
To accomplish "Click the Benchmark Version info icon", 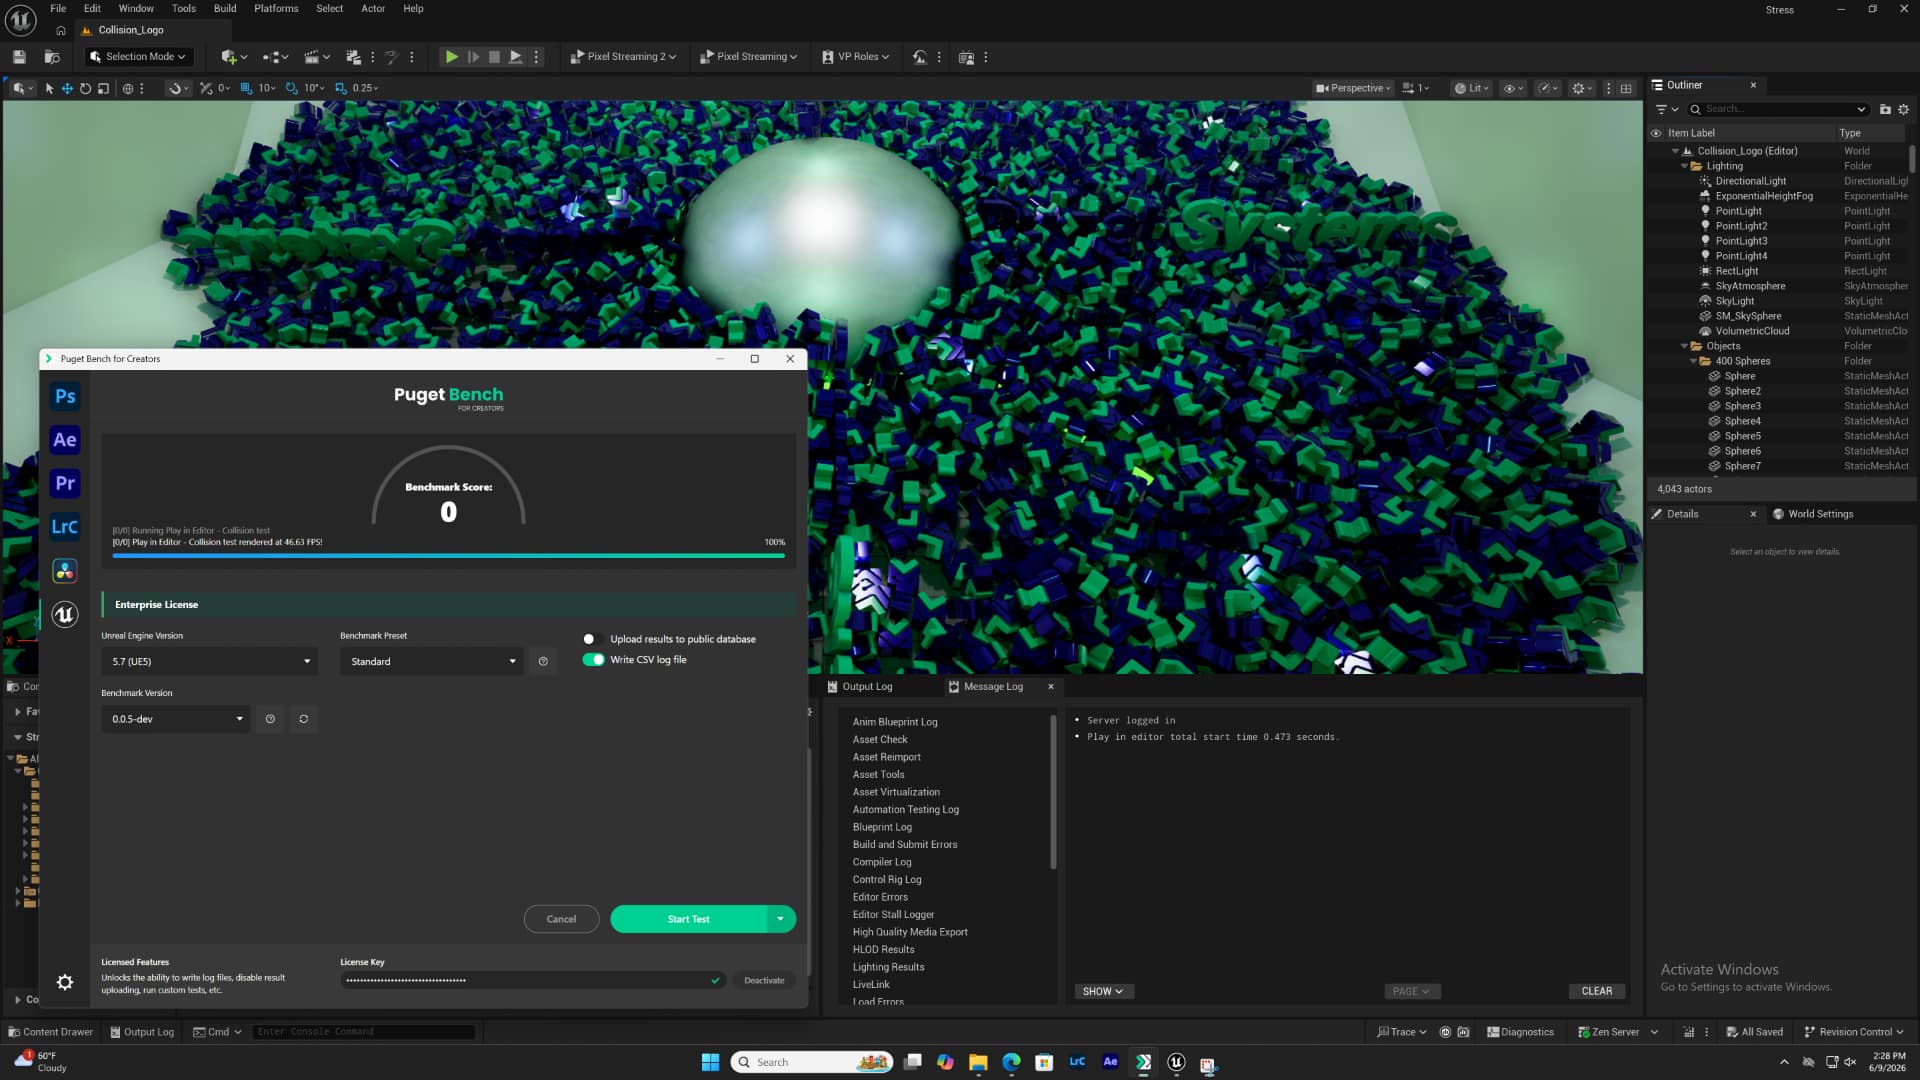I will click(270, 719).
